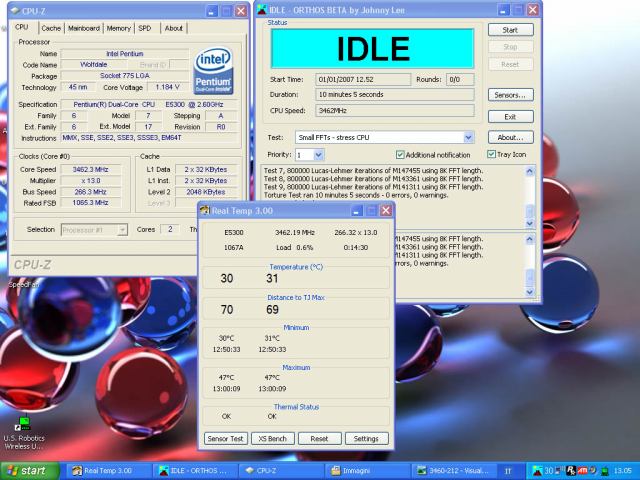Click the ORTHOS tray icon in the system tray
640x480 pixels.
click(538, 471)
